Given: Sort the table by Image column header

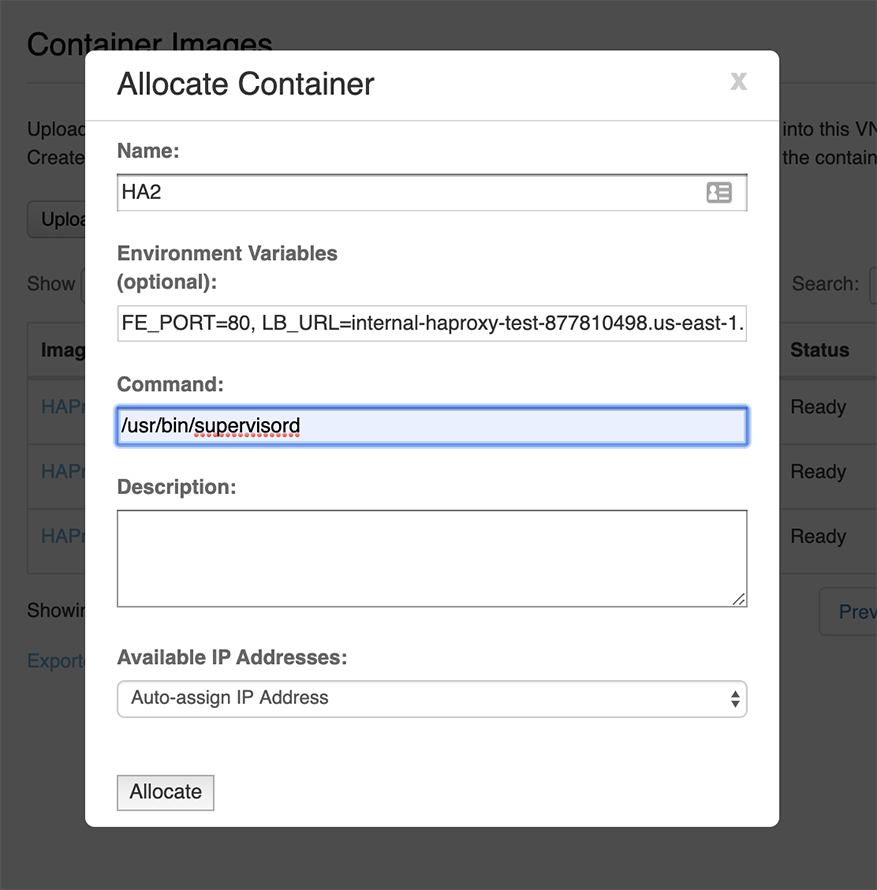Looking at the screenshot, I should (62, 351).
